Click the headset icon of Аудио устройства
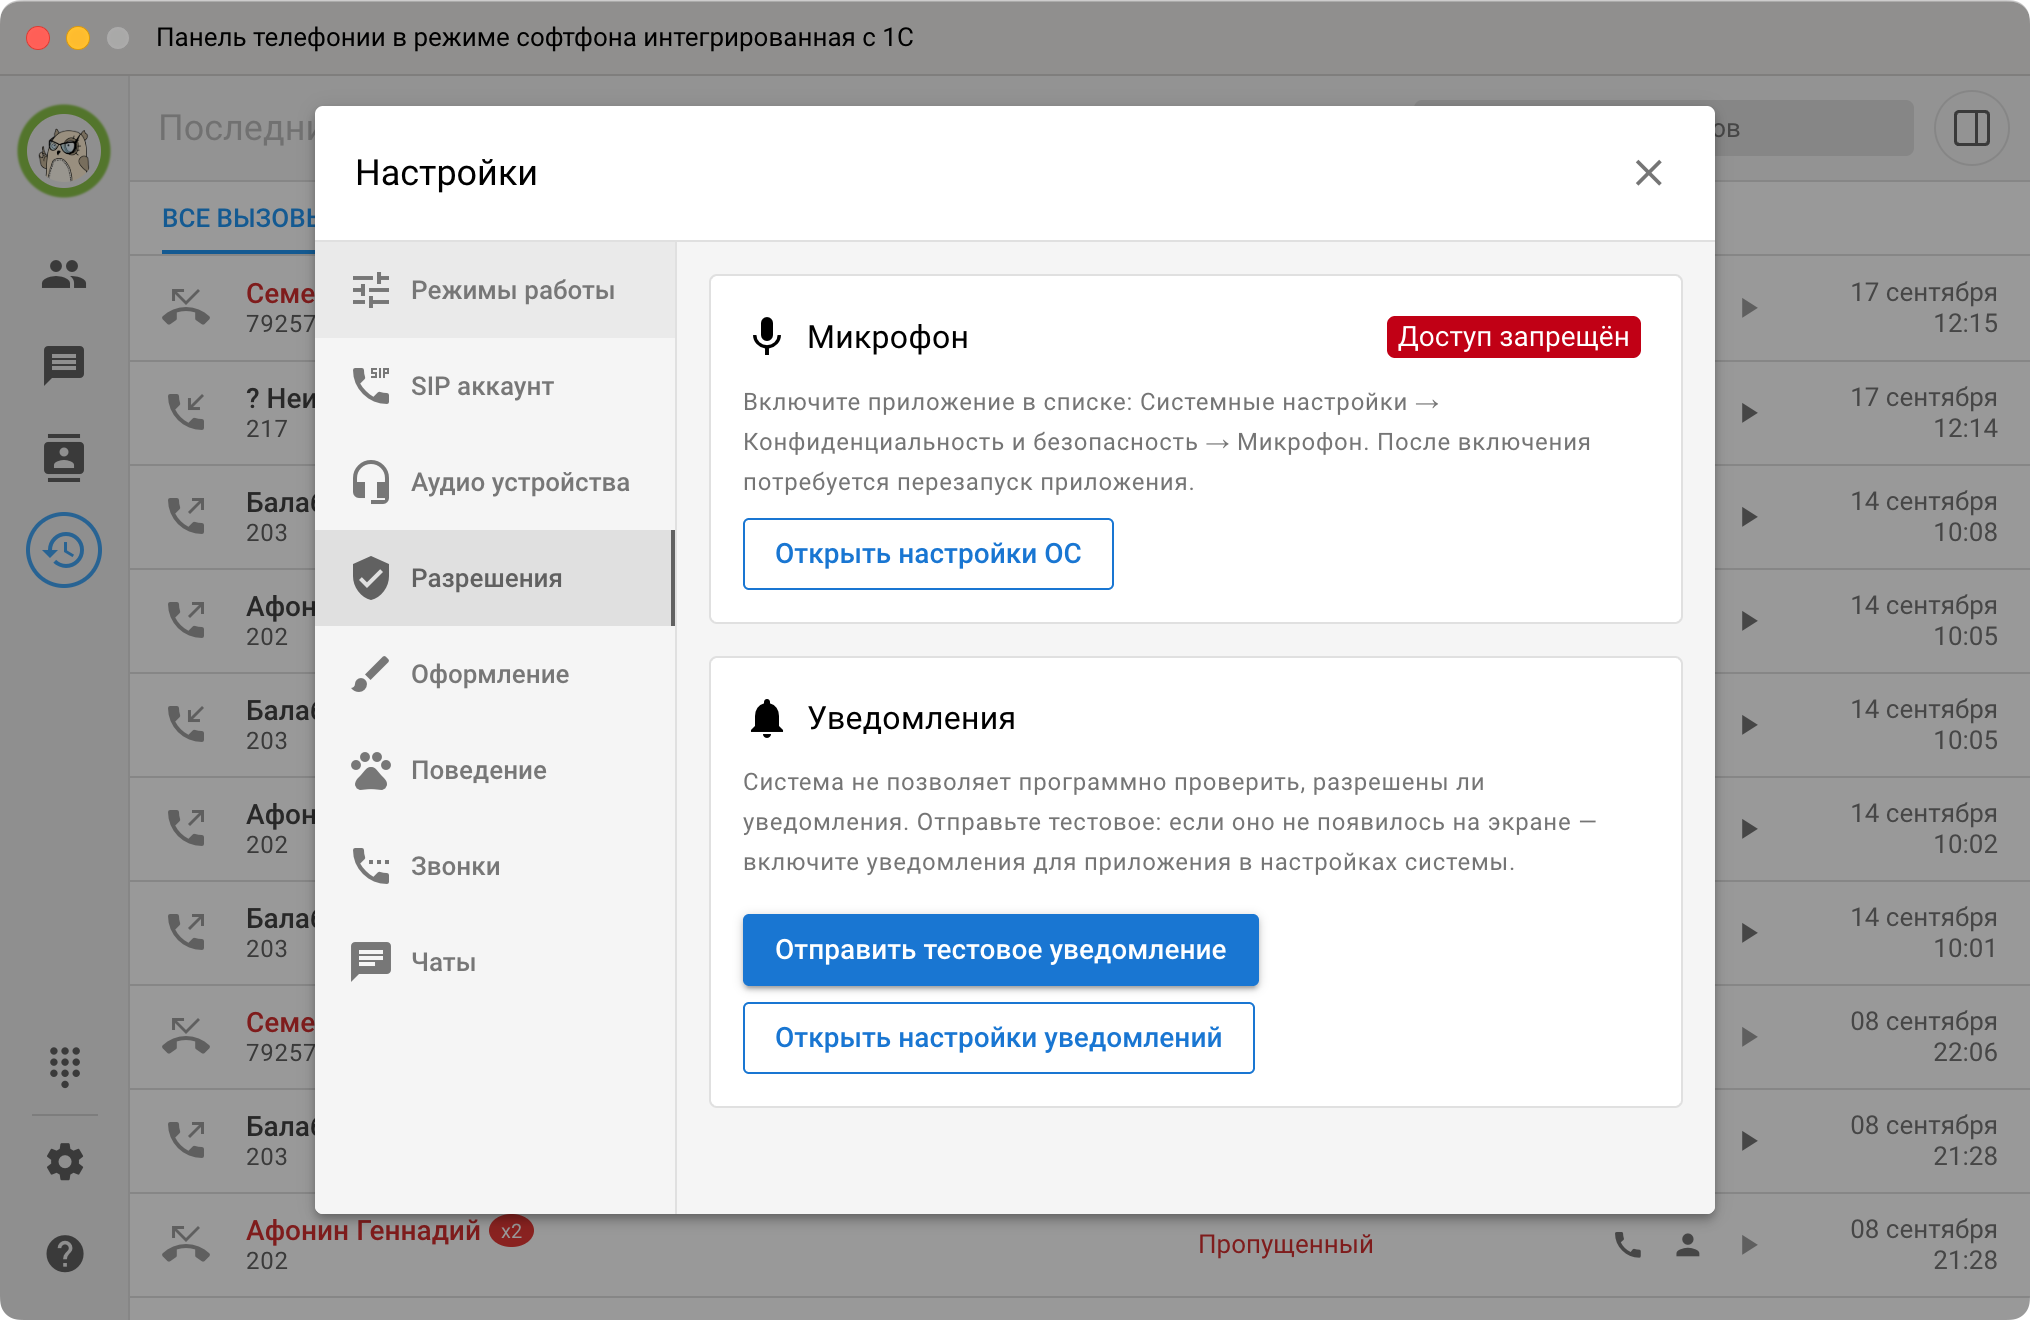 pos(370,482)
